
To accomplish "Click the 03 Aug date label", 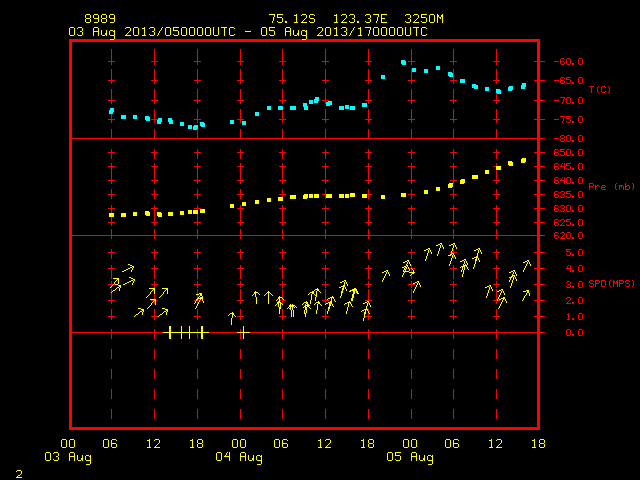I will pyautogui.click(x=68, y=457).
